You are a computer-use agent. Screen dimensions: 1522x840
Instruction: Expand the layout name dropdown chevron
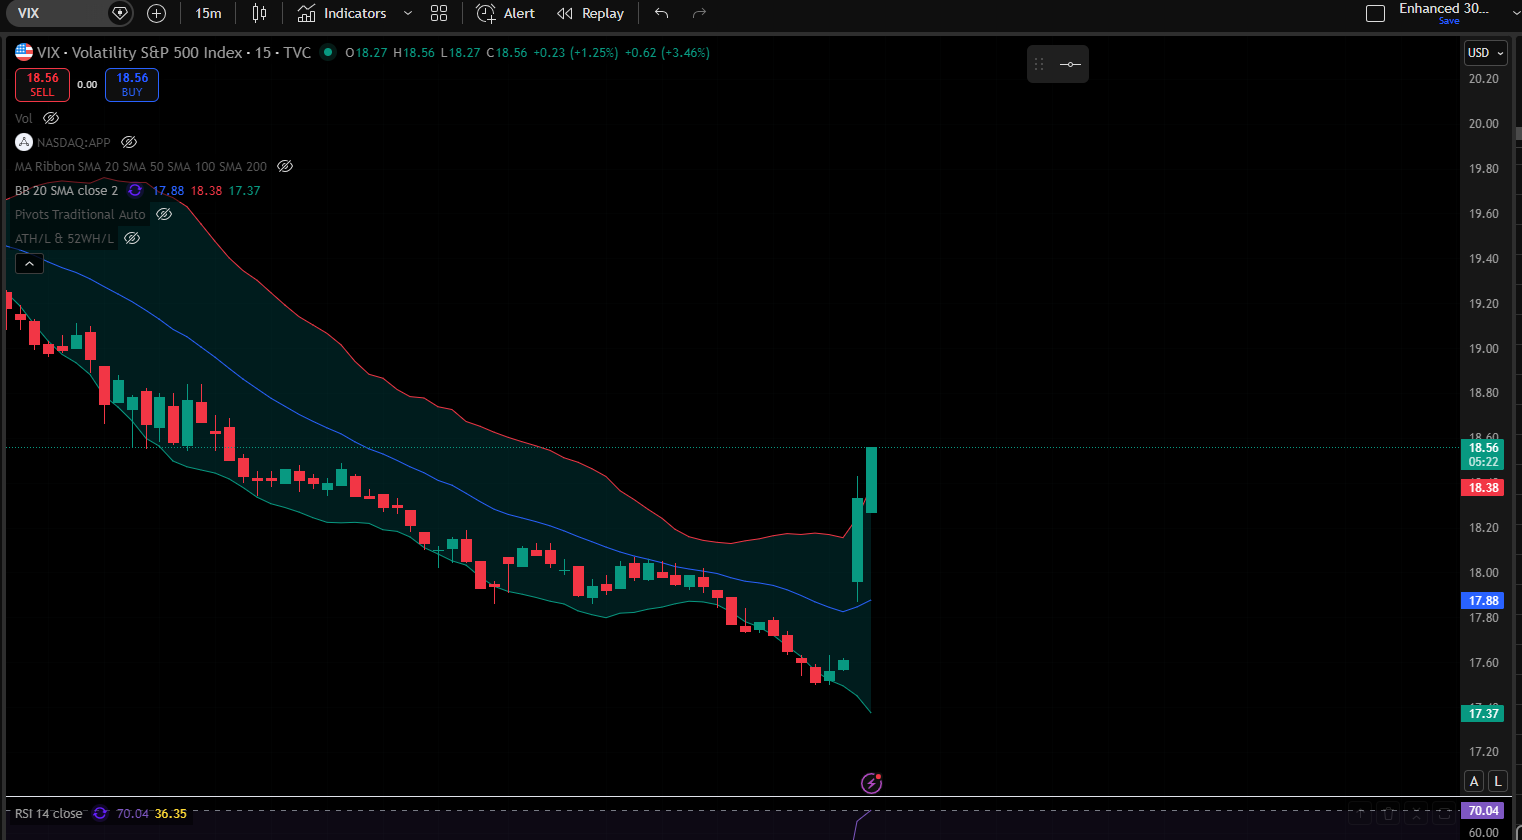pos(1516,13)
